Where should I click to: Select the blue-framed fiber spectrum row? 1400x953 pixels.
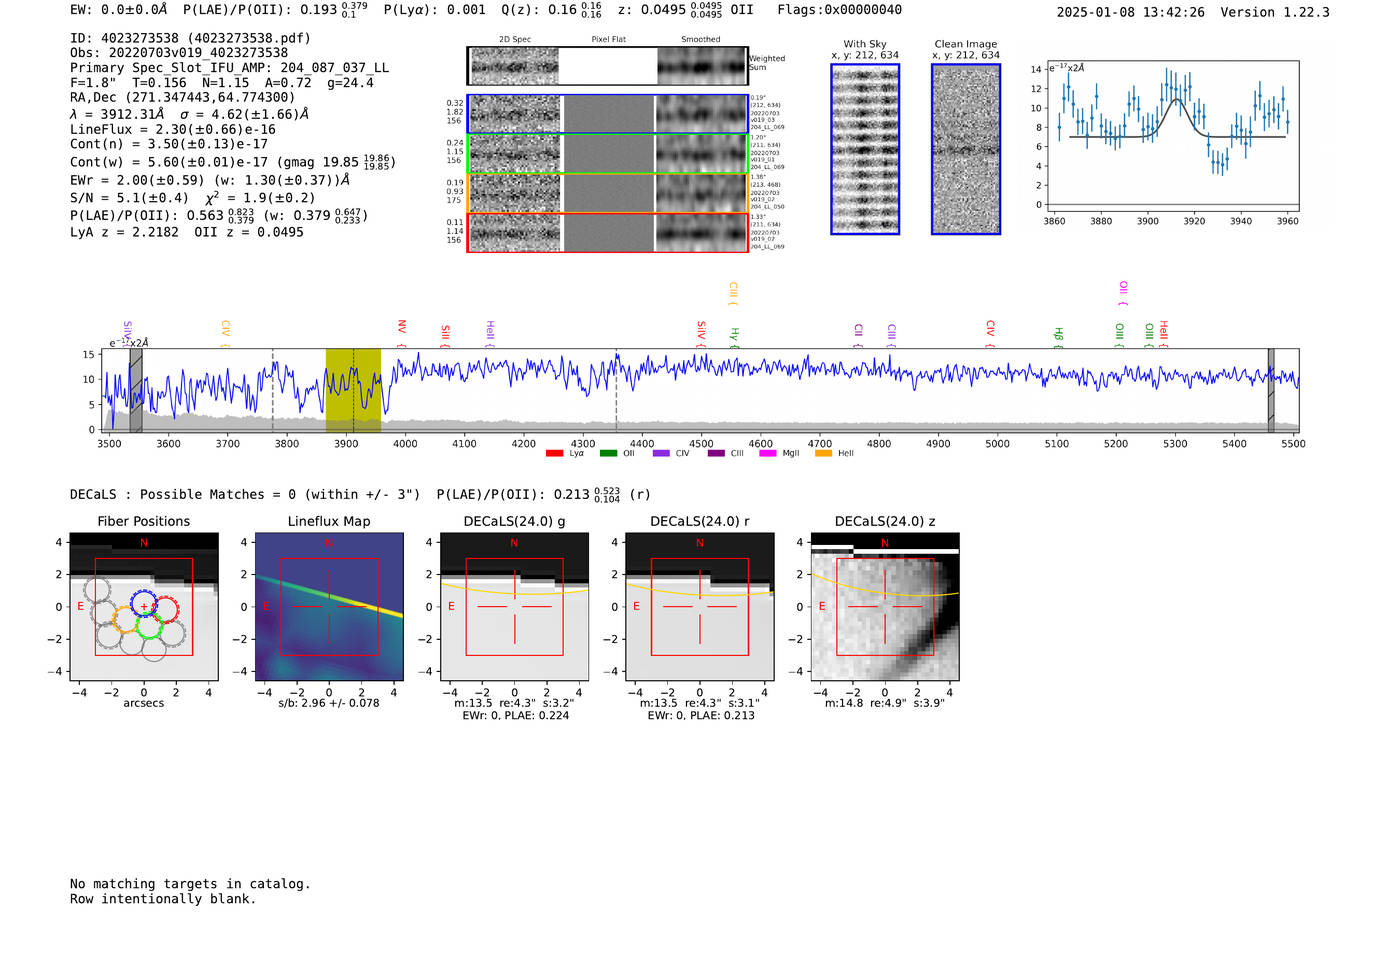(607, 114)
